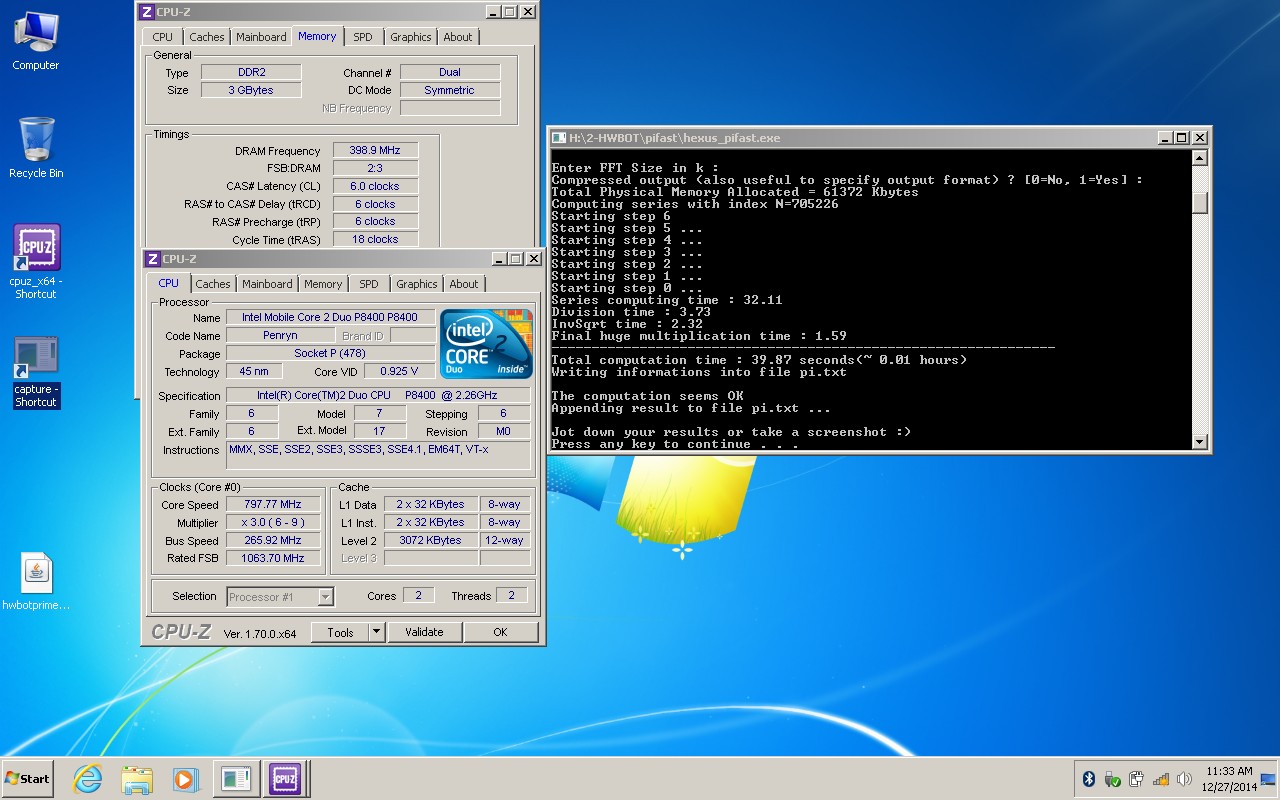The width and height of the screenshot is (1280, 800).
Task: Click the console vertical scrollbar thumb
Action: 1200,203
